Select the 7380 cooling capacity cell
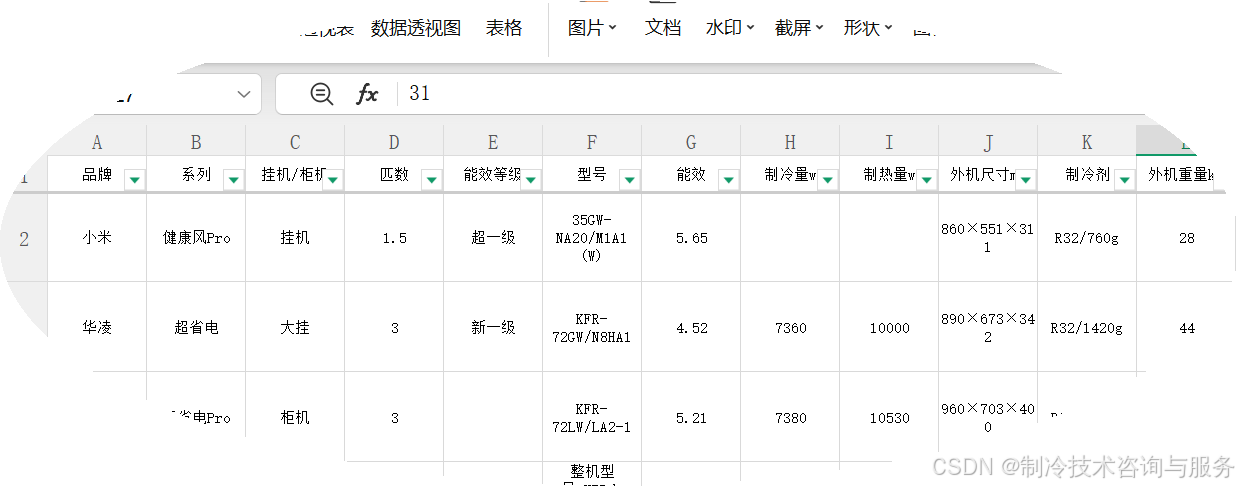The height and width of the screenshot is (486, 1239). [790, 417]
